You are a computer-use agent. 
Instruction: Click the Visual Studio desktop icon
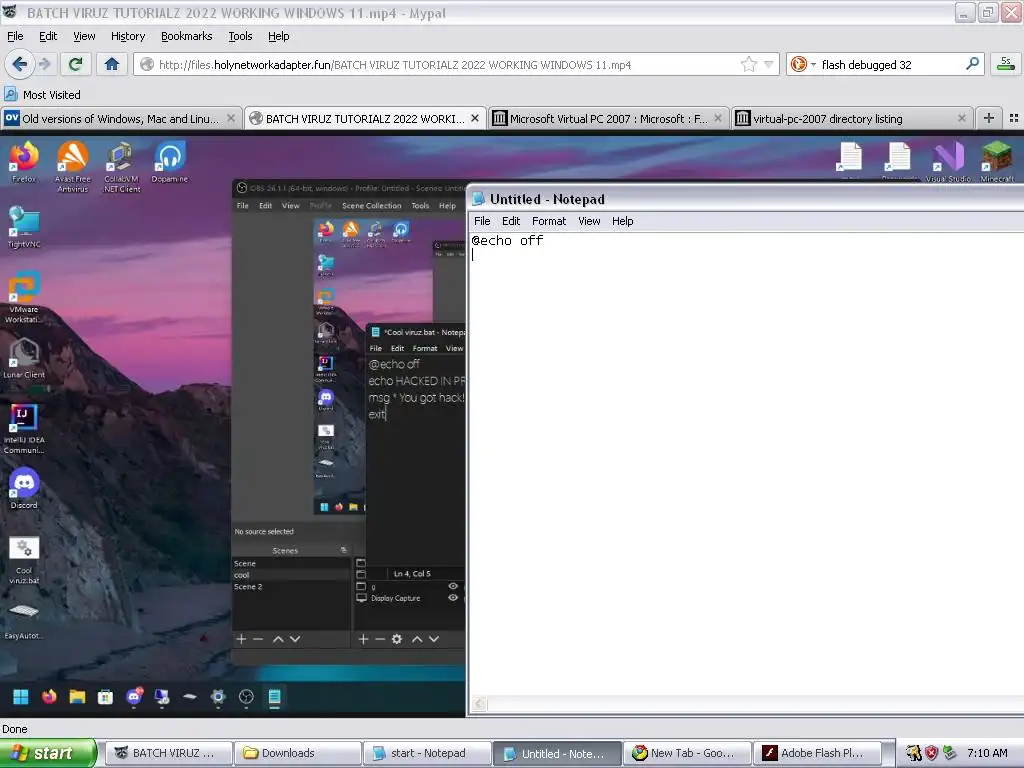point(948,162)
